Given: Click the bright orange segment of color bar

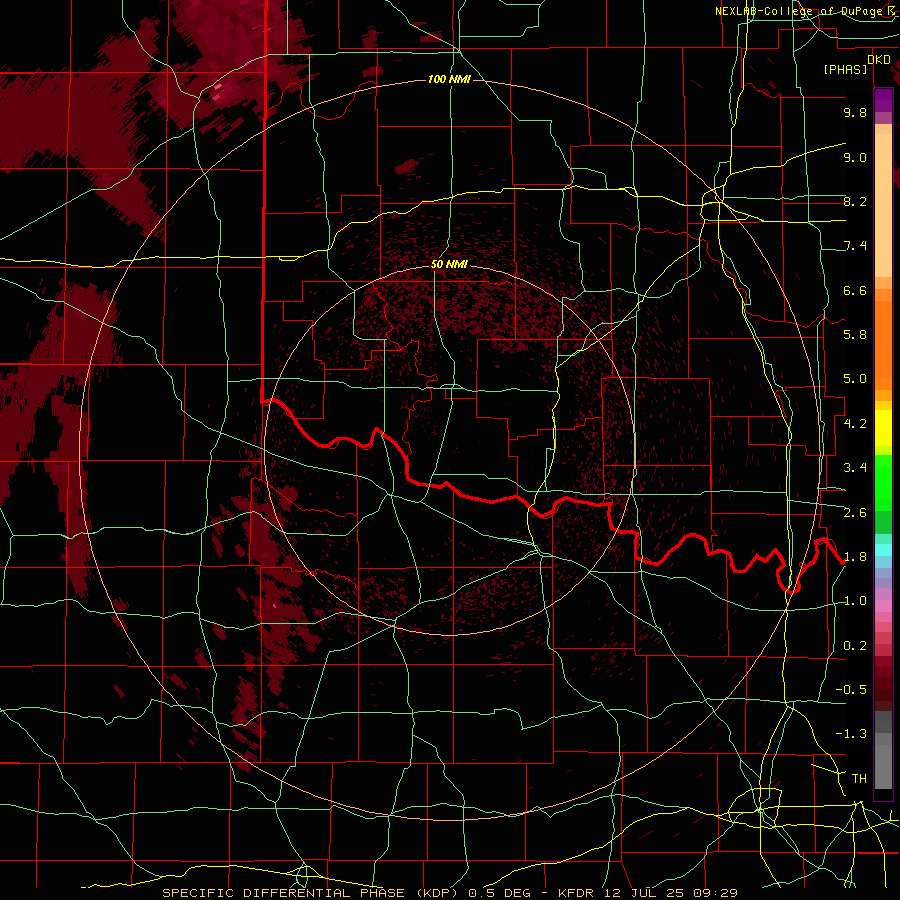Looking at the screenshot, I should [883, 346].
